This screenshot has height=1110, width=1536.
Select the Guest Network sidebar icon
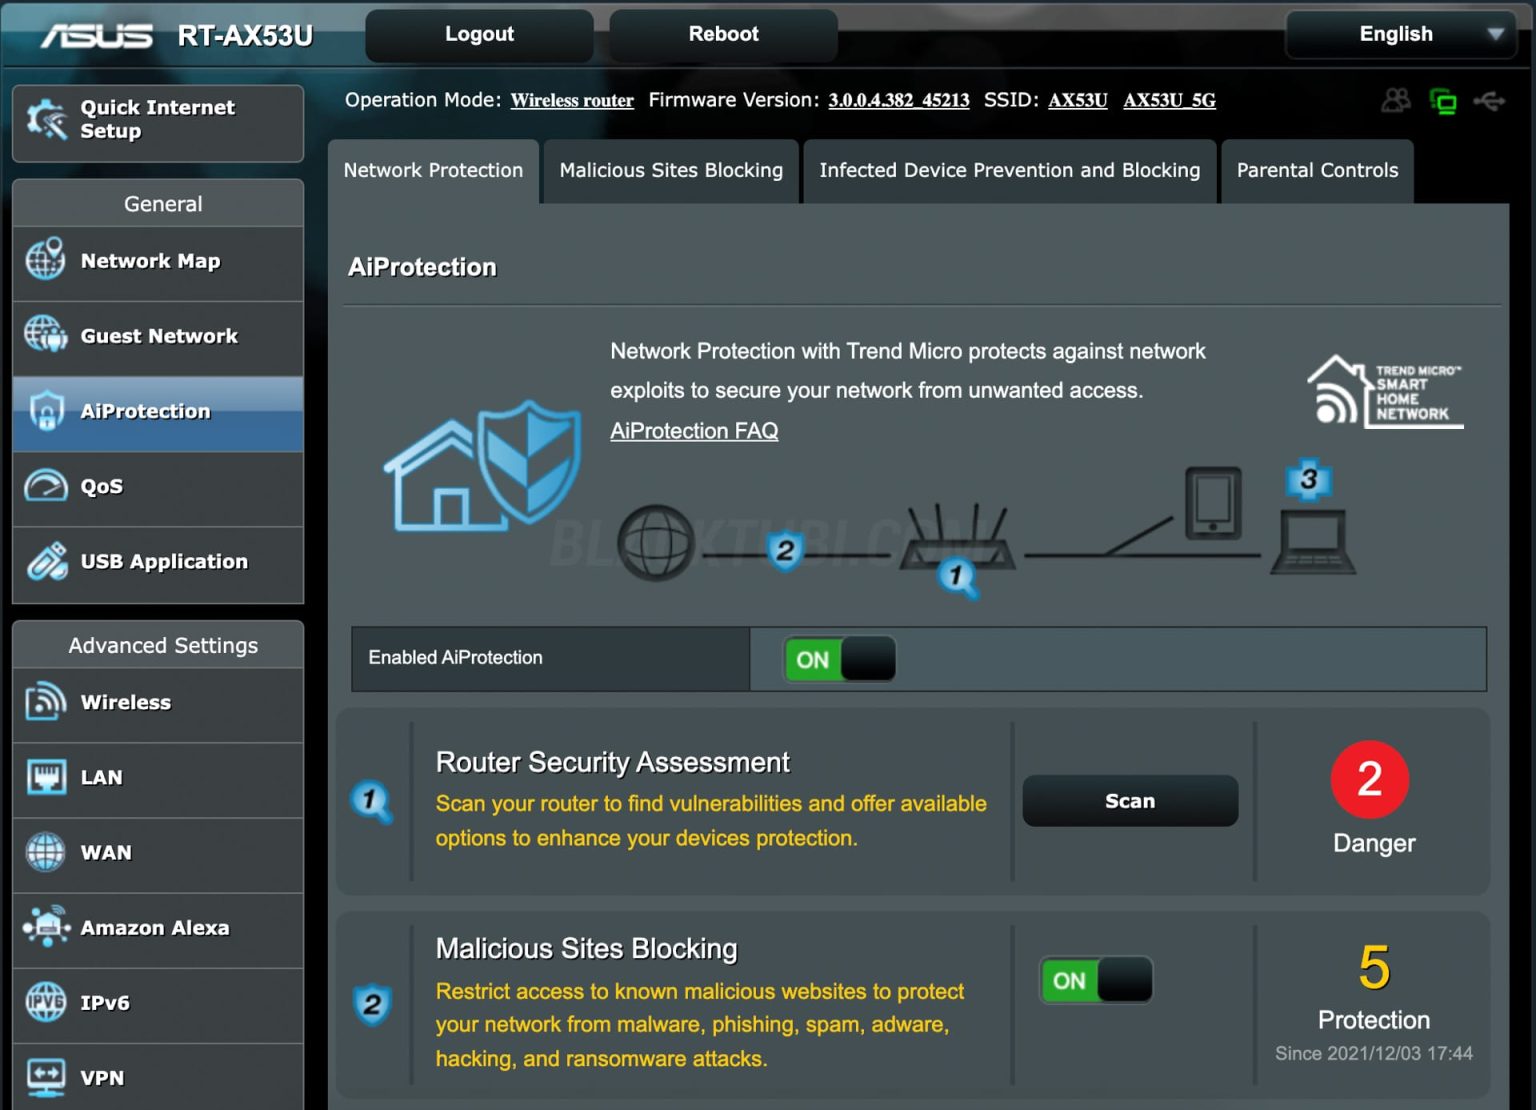44,336
